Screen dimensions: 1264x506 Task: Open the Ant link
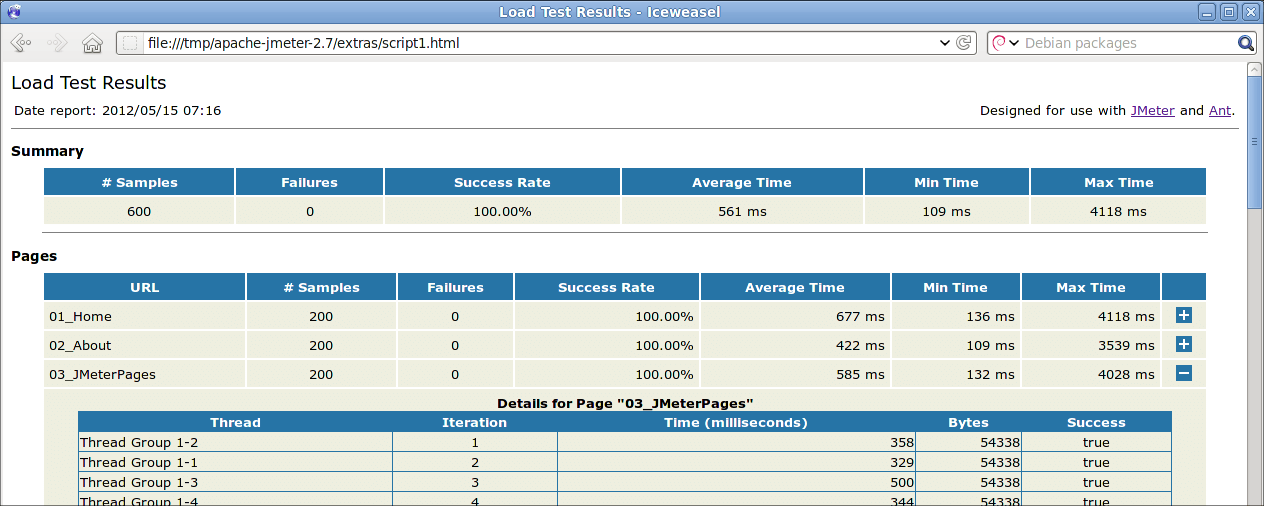point(1219,111)
